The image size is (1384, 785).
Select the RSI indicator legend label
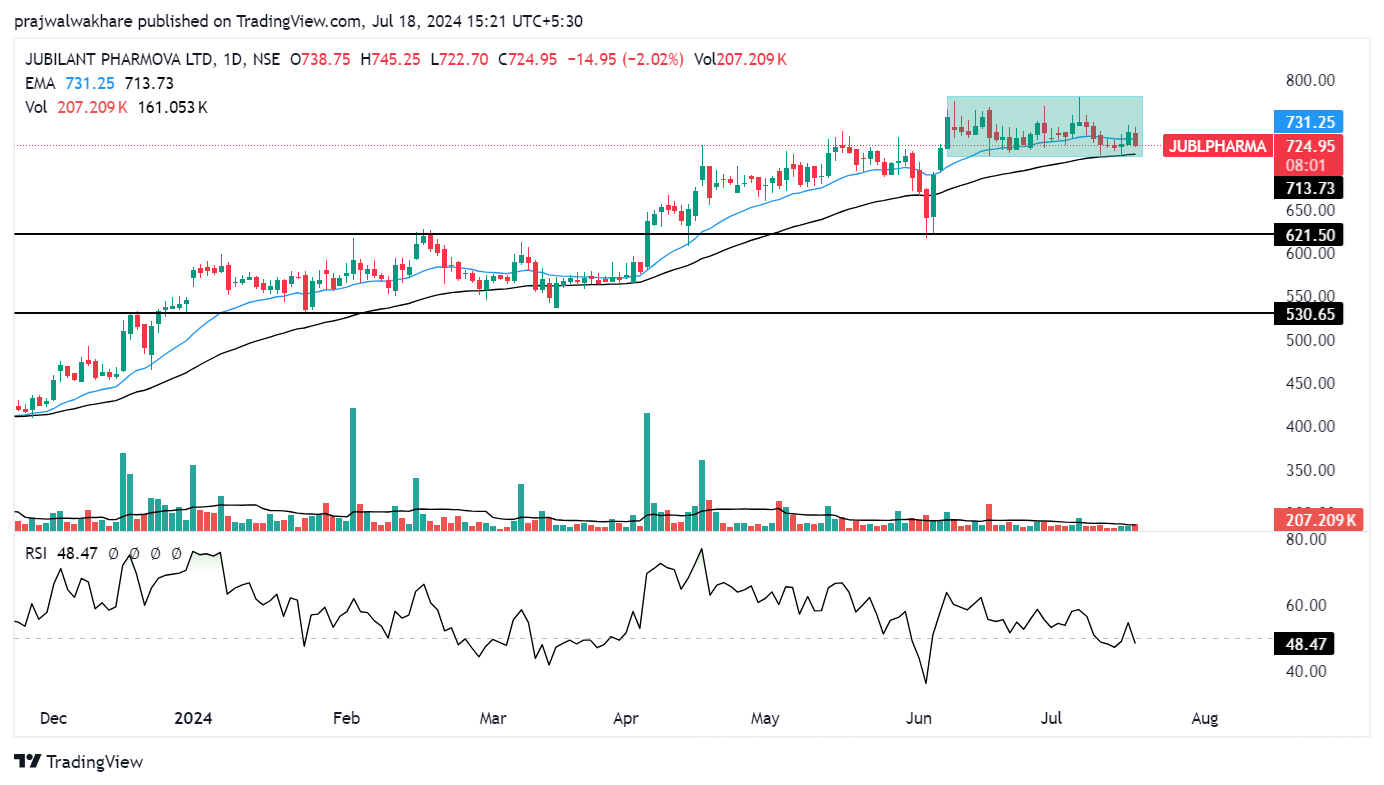click(x=37, y=553)
